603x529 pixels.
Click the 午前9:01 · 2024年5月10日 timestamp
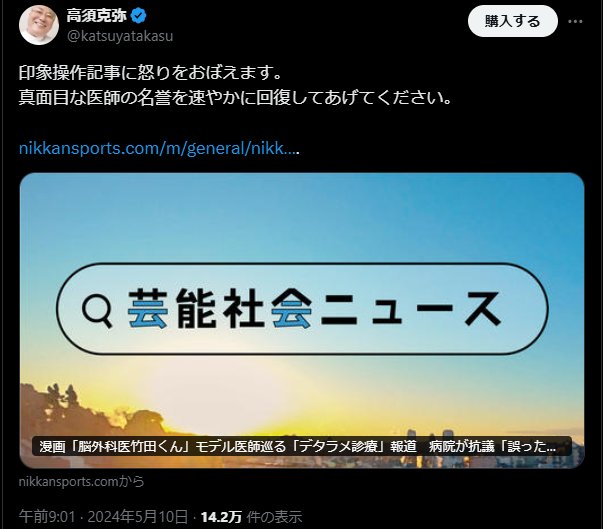pos(104,517)
